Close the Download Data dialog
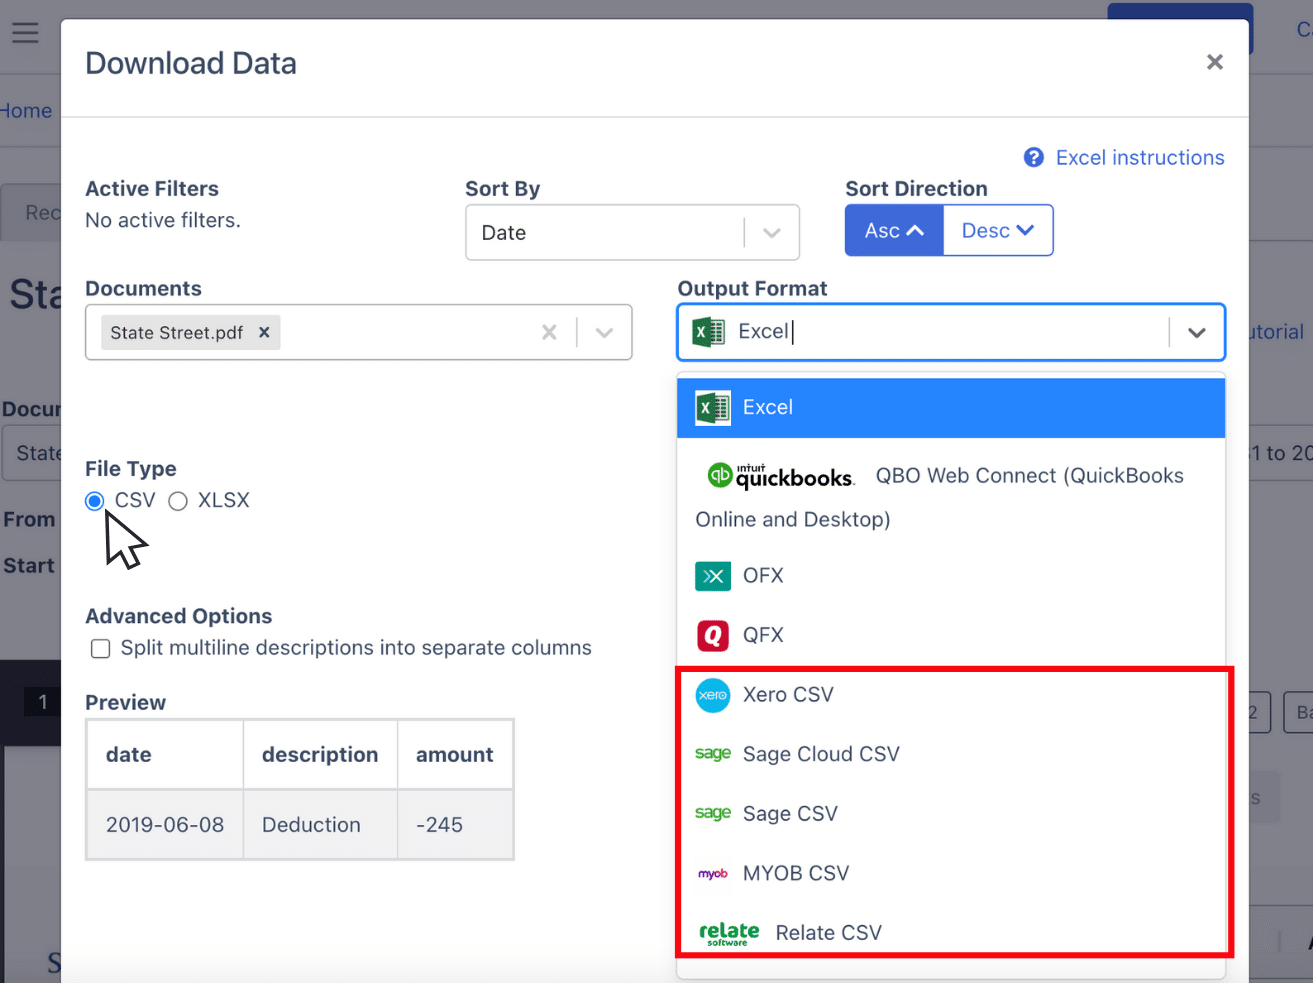 pos(1215,62)
